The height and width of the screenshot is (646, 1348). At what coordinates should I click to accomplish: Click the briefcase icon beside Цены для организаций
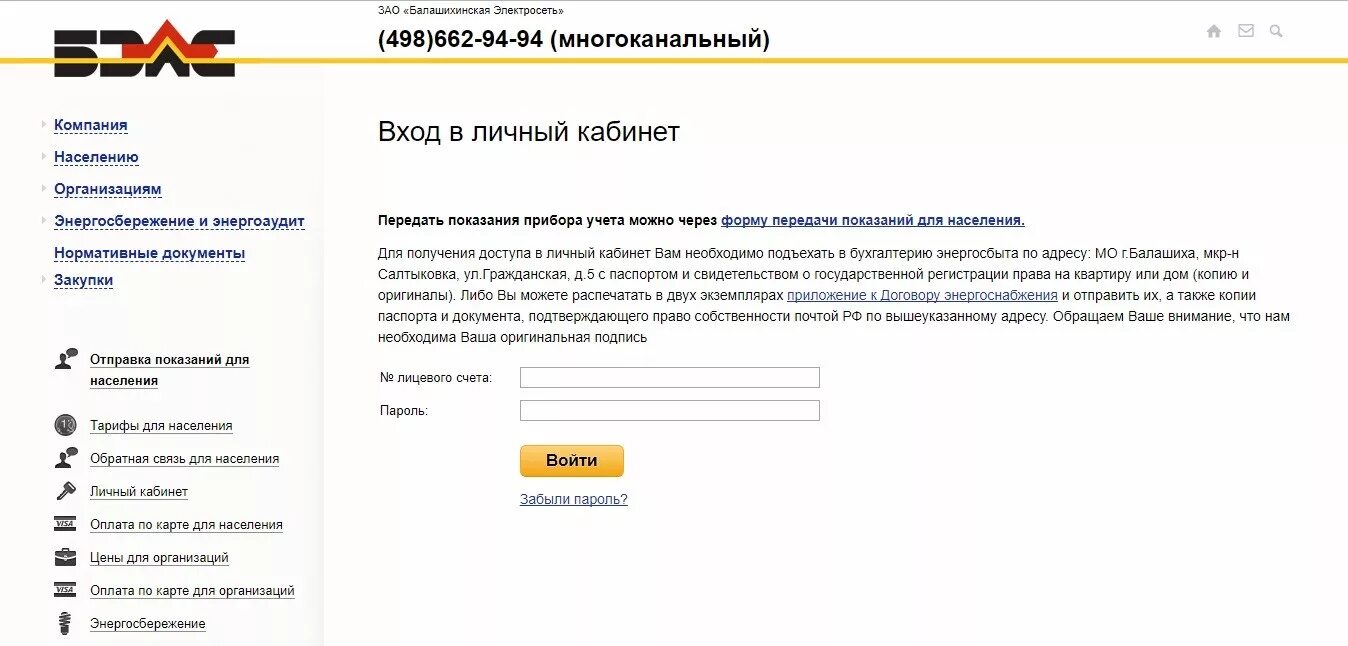tap(65, 557)
